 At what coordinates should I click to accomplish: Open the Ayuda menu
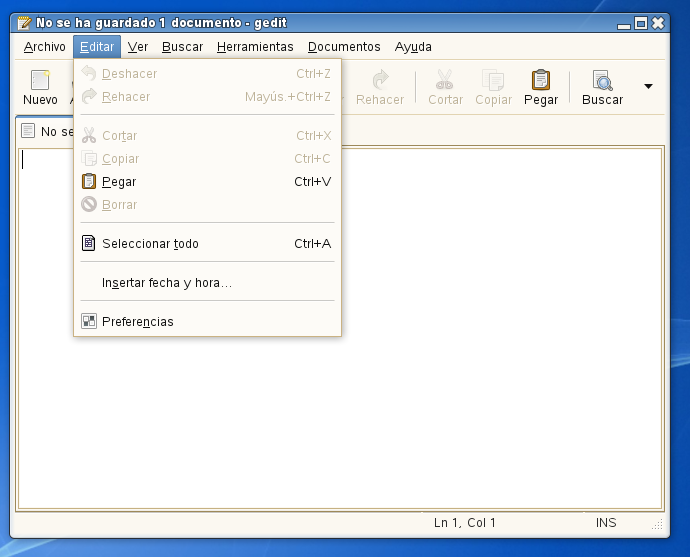coord(413,47)
